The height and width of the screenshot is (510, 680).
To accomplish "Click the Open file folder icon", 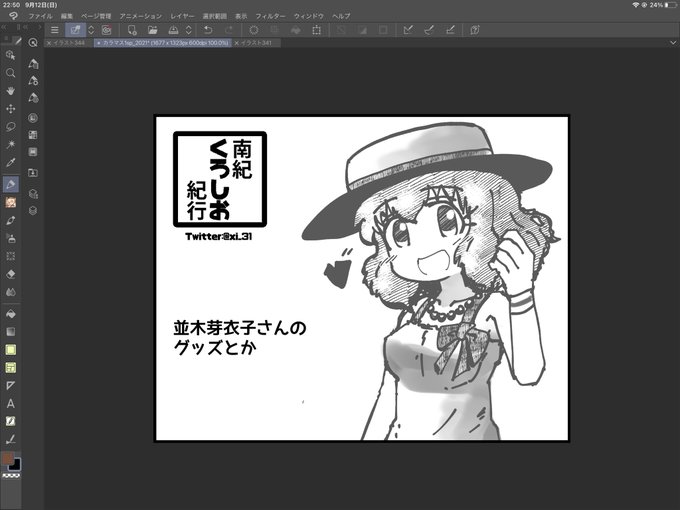I will click(x=152, y=30).
